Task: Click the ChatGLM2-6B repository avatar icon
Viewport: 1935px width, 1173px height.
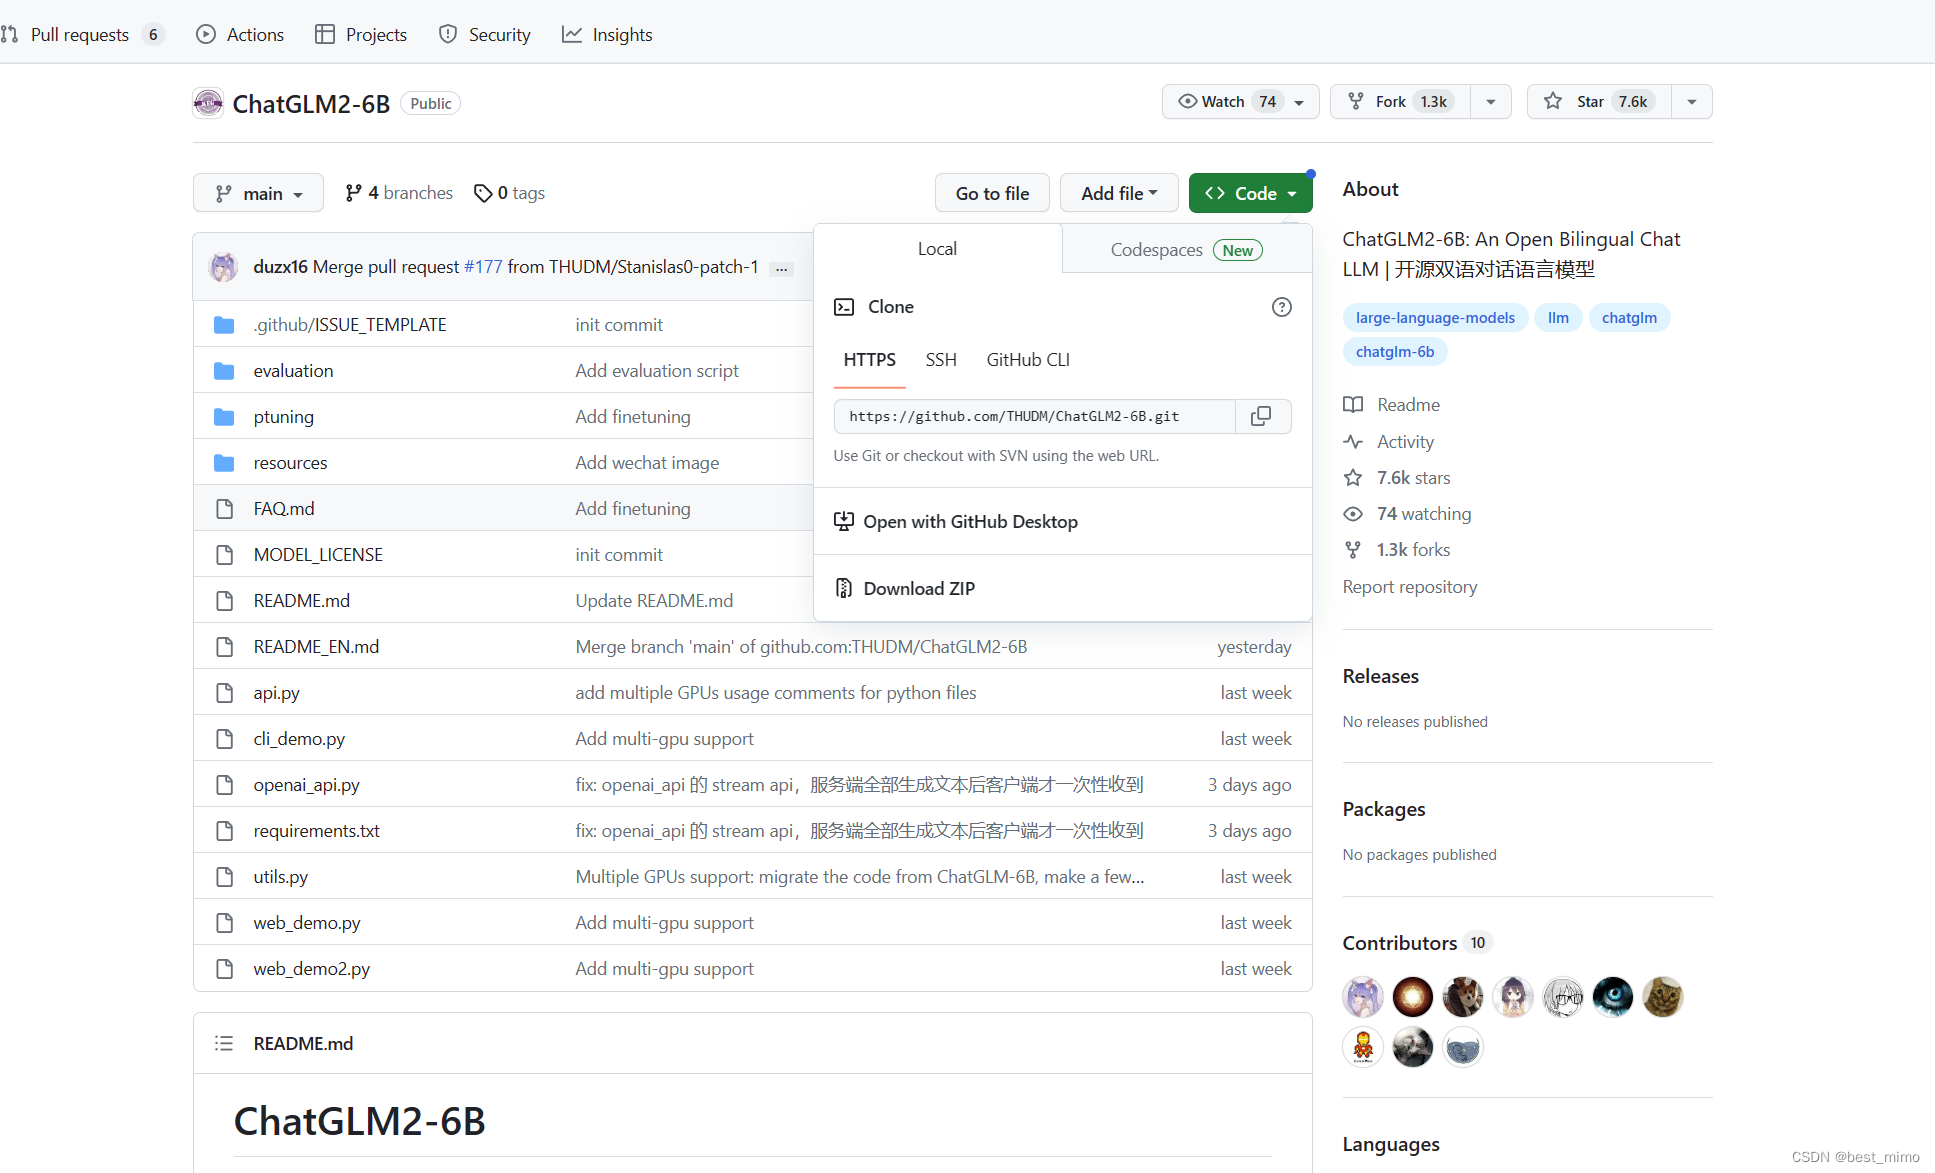Action: click(208, 103)
